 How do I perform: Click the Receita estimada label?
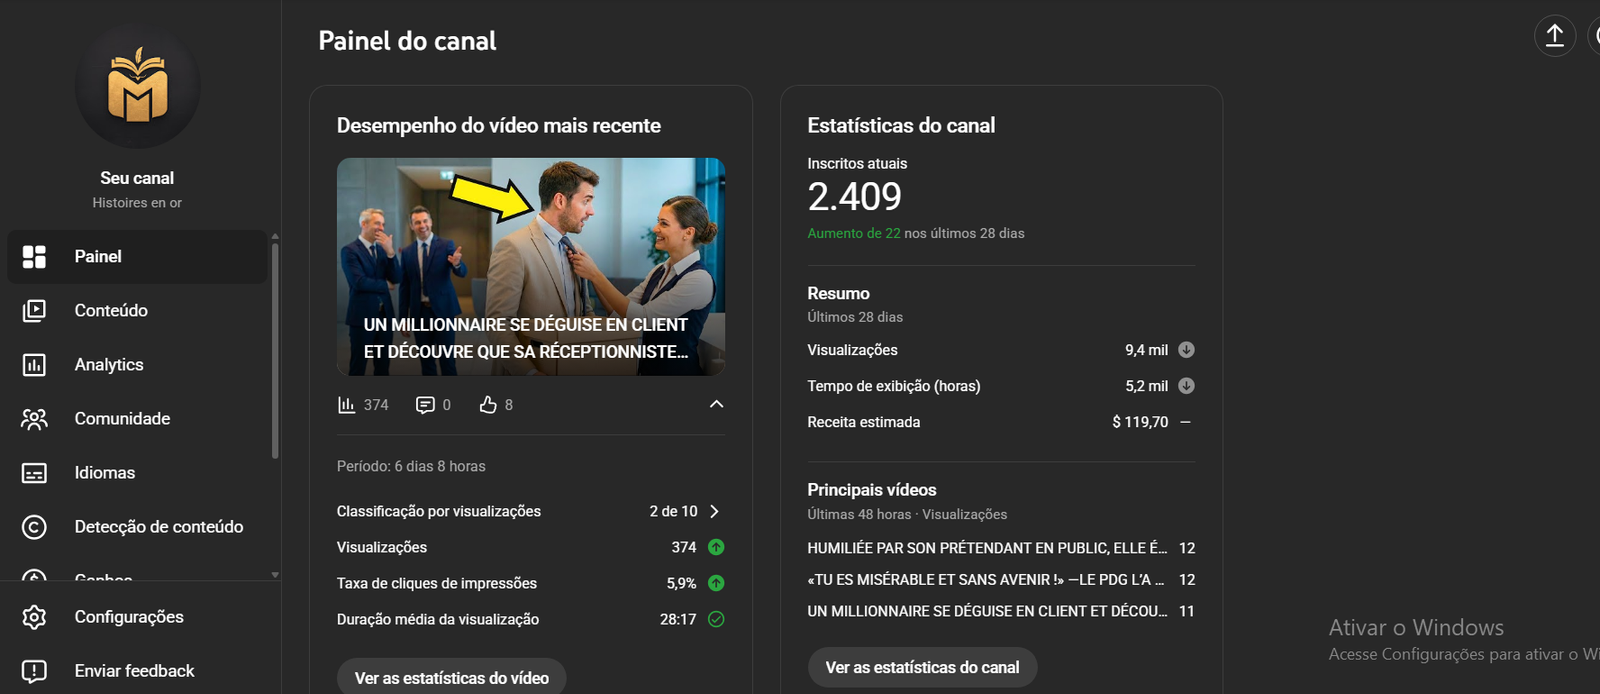[864, 422]
